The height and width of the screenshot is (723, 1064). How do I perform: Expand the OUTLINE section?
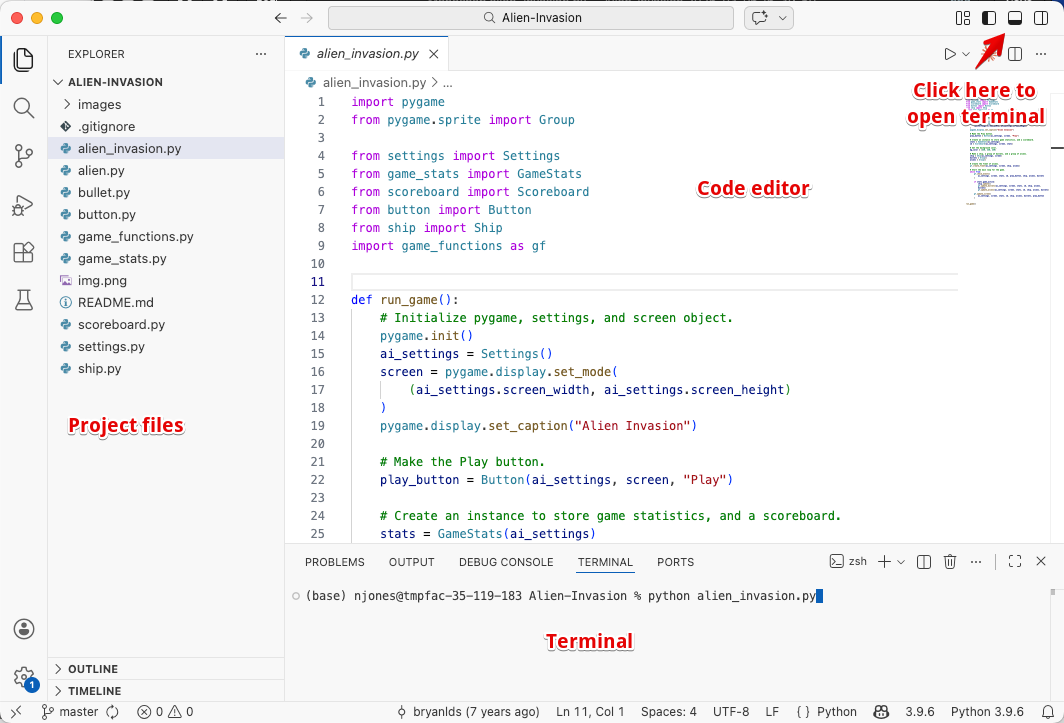tap(166, 669)
